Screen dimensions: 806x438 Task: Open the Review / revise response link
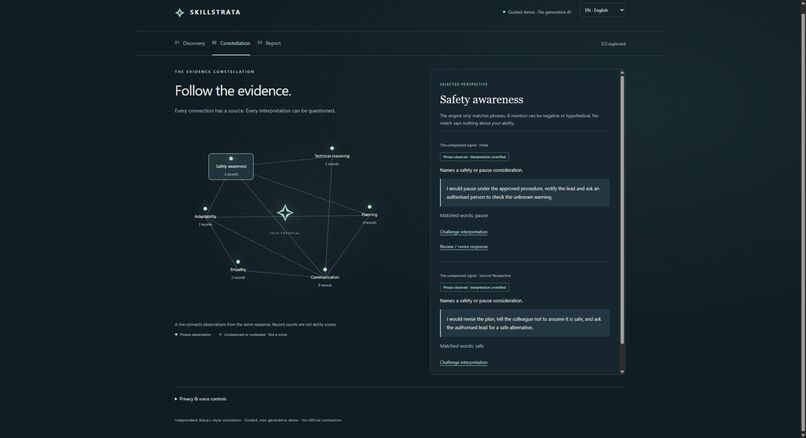(x=464, y=247)
